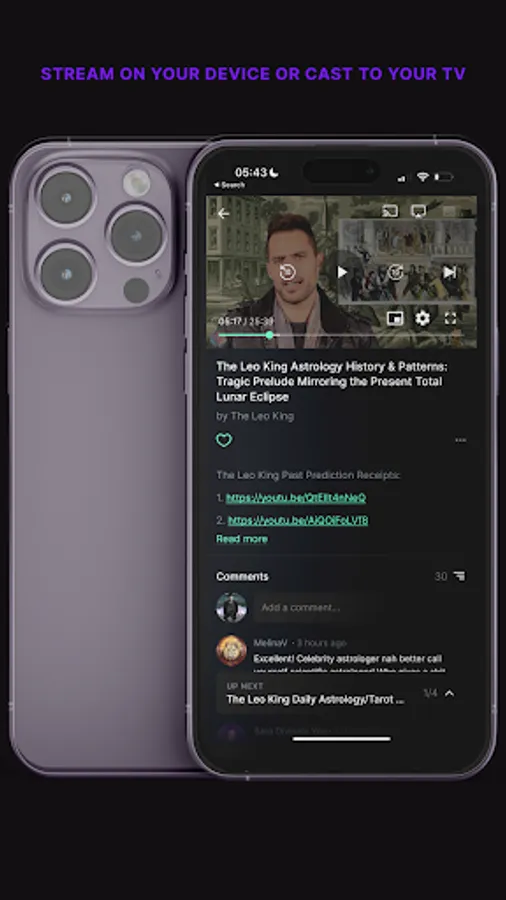Open the Chromecast cast icon
Viewport: 506px width, 900px height.
390,211
